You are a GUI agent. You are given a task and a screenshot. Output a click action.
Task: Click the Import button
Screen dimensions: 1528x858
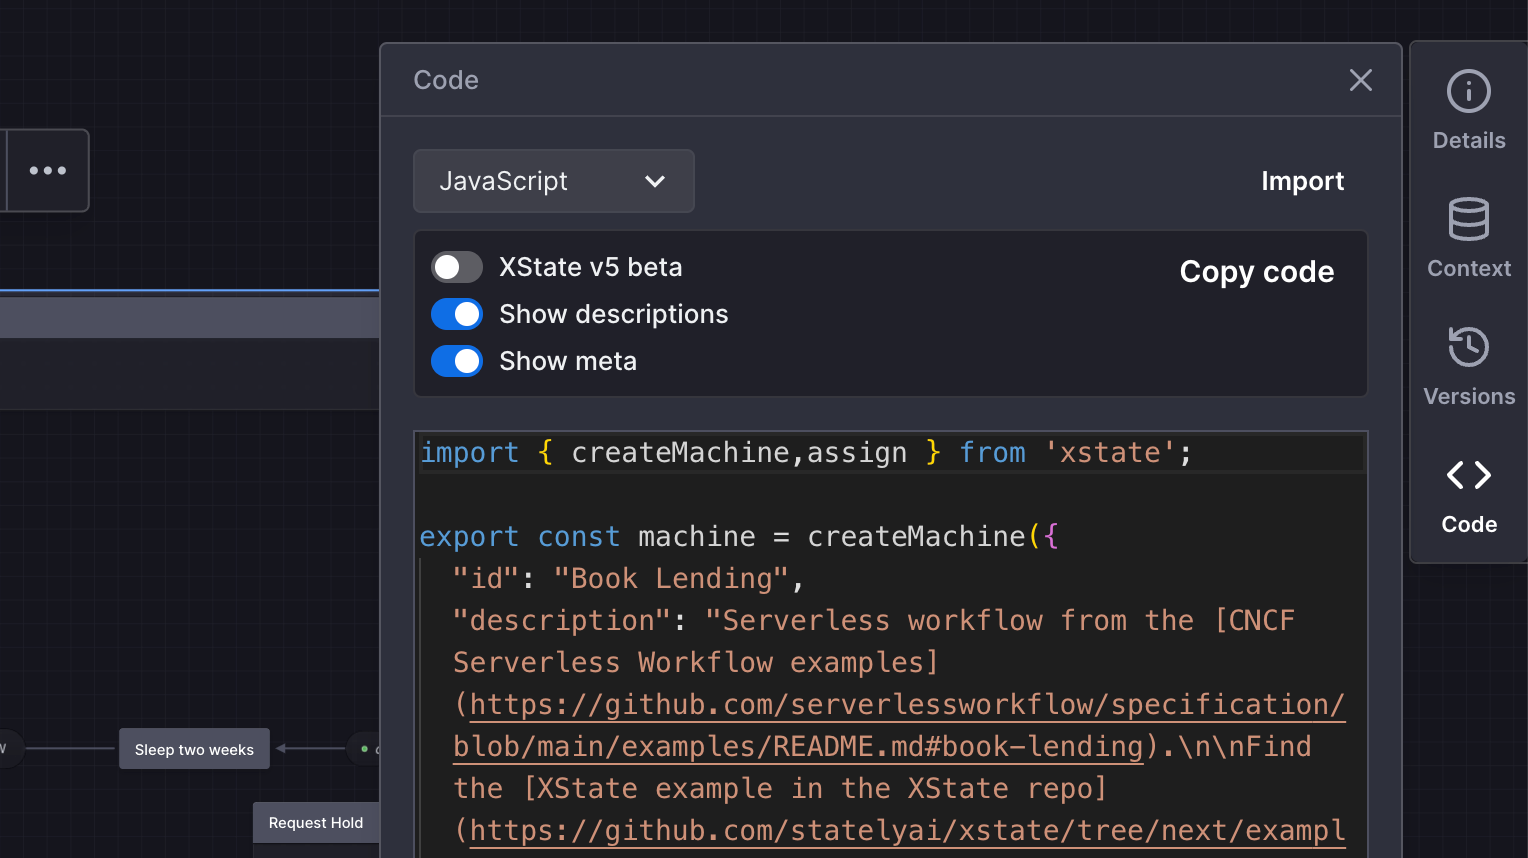[x=1302, y=181]
